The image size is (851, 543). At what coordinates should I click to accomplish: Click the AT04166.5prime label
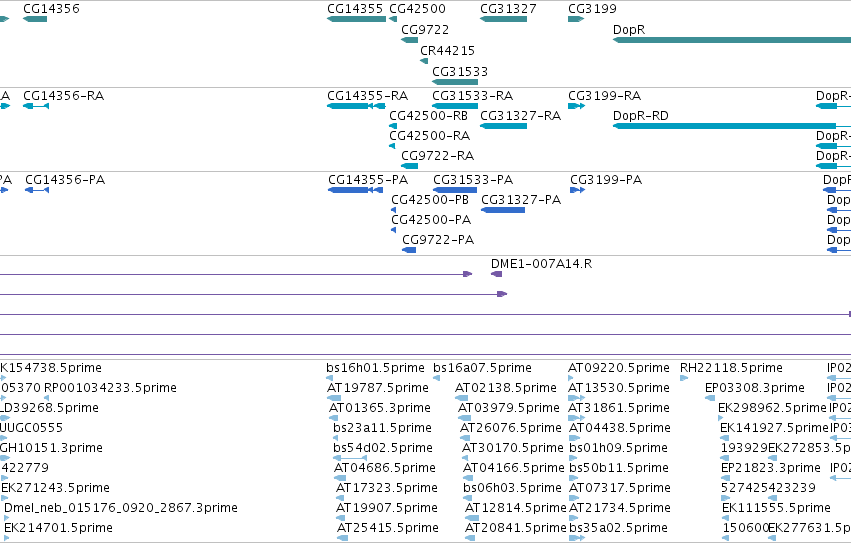coord(513,468)
